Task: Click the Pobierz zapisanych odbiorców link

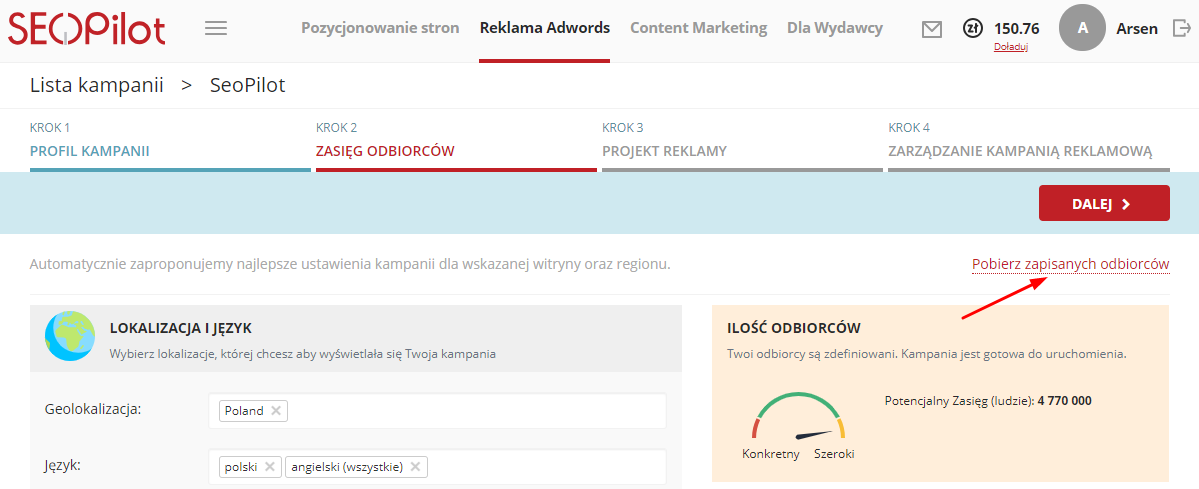Action: click(x=1070, y=264)
